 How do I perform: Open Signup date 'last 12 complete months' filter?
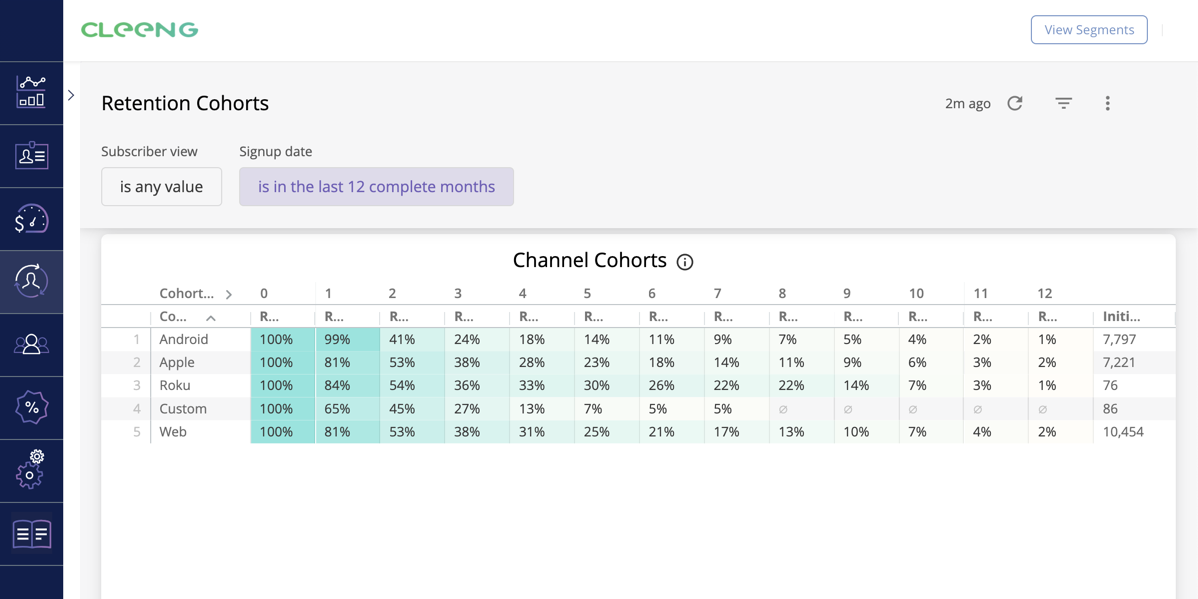click(376, 187)
